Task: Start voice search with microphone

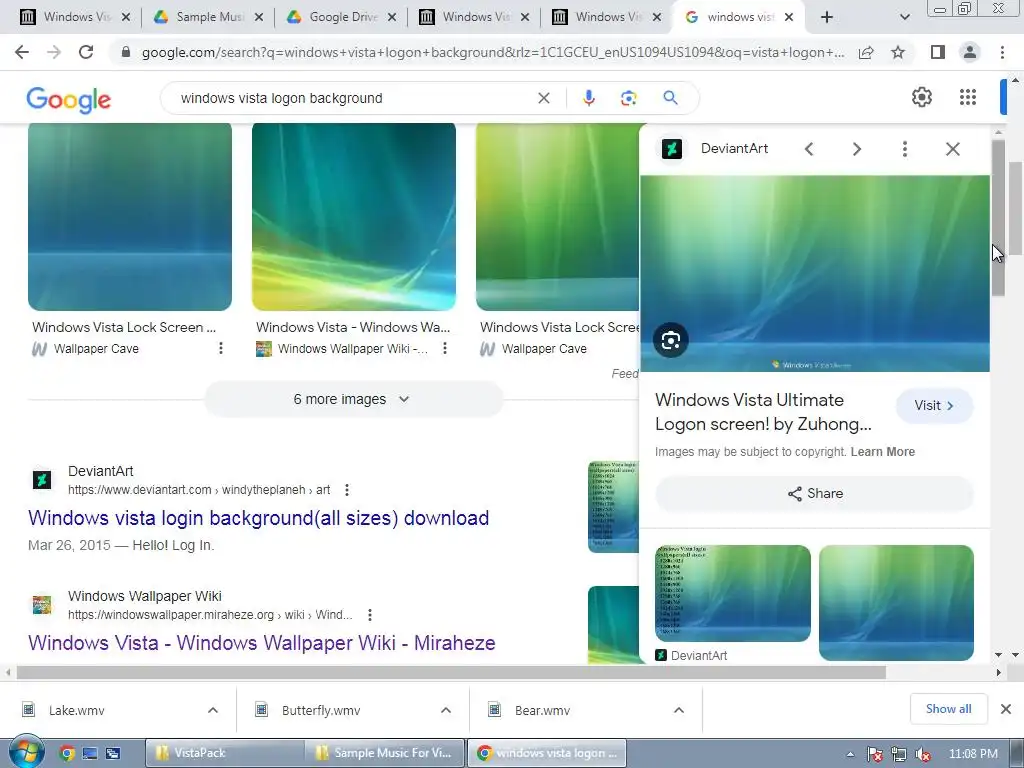Action: pos(588,98)
